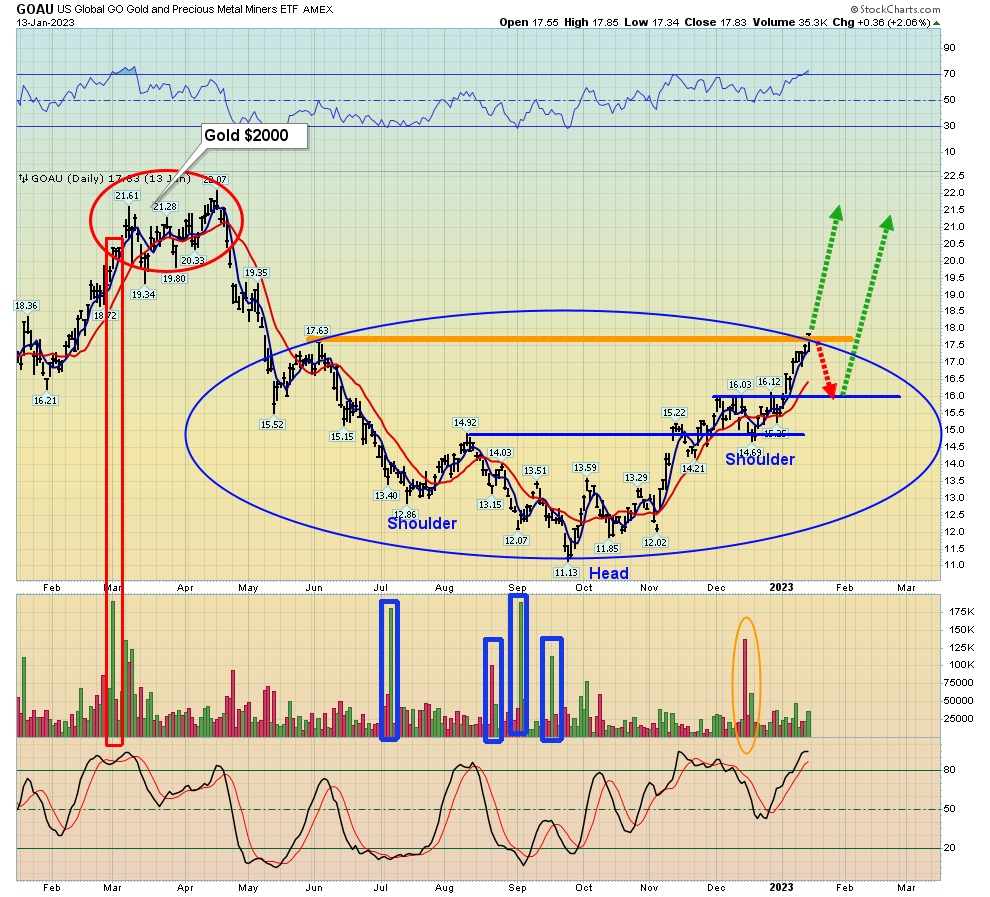Viewport: 990px width, 897px height.
Task: Click the 175K volume axis label
Action: point(962,612)
